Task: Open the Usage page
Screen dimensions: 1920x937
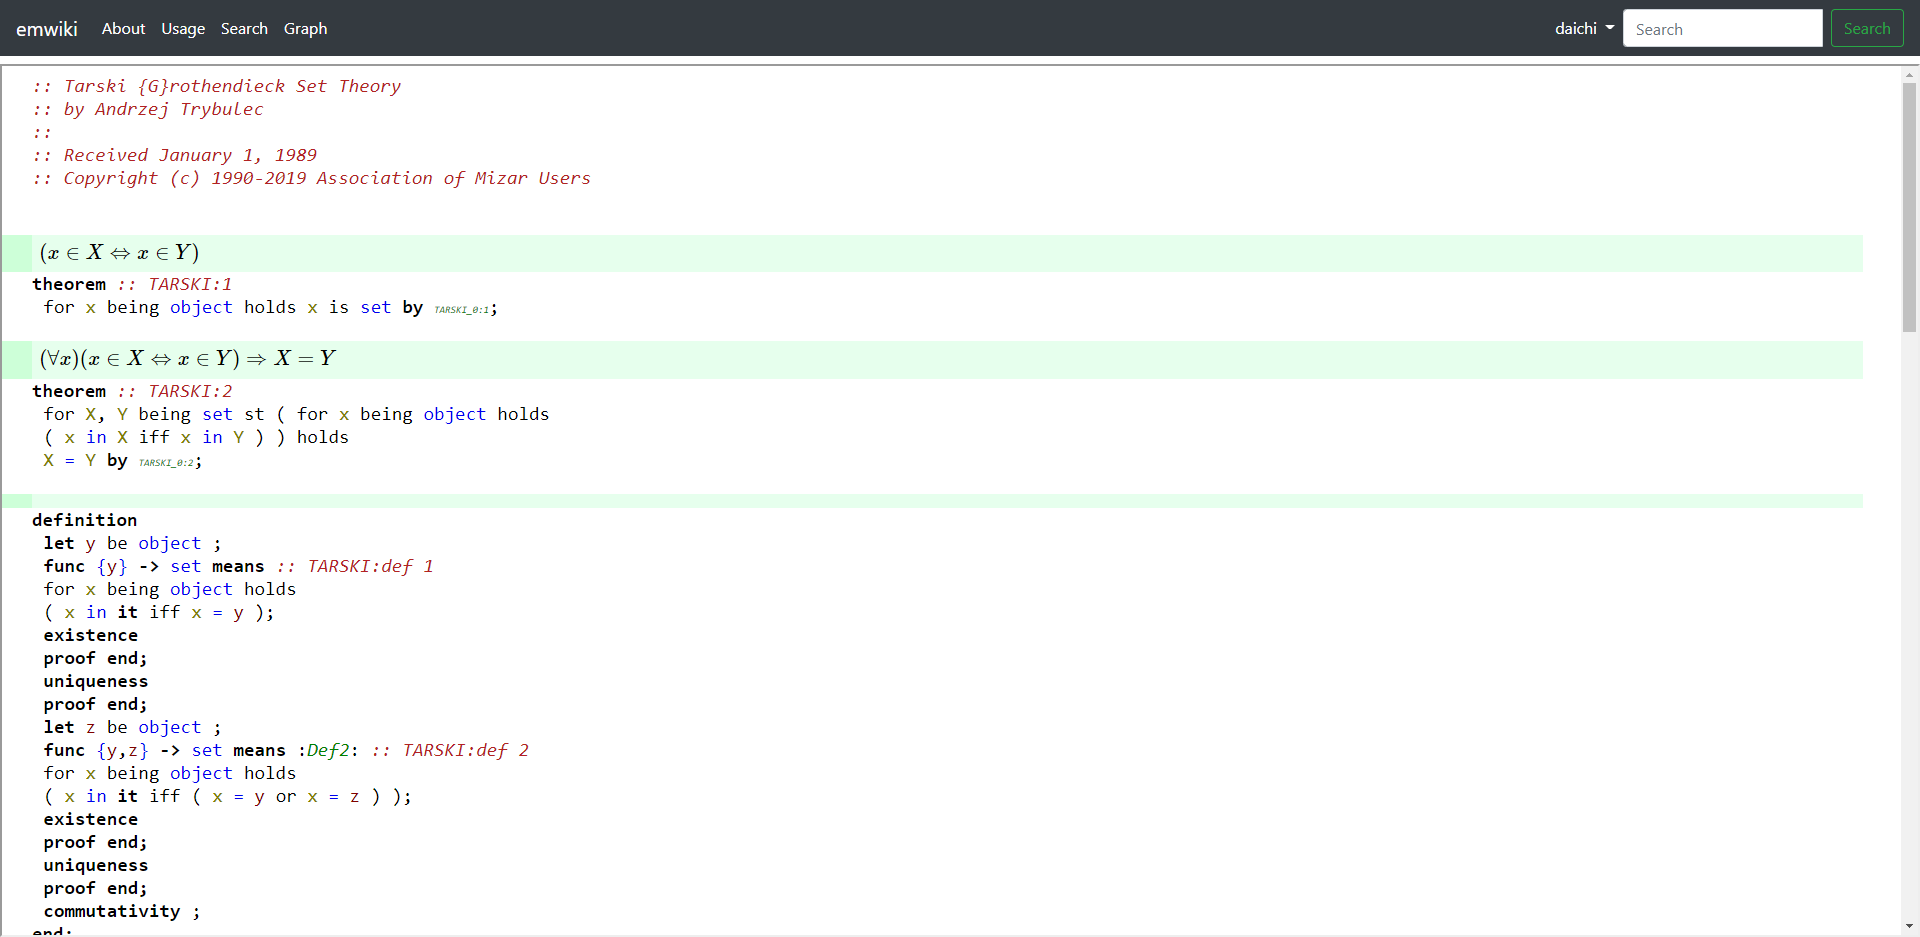Action: 182,28
